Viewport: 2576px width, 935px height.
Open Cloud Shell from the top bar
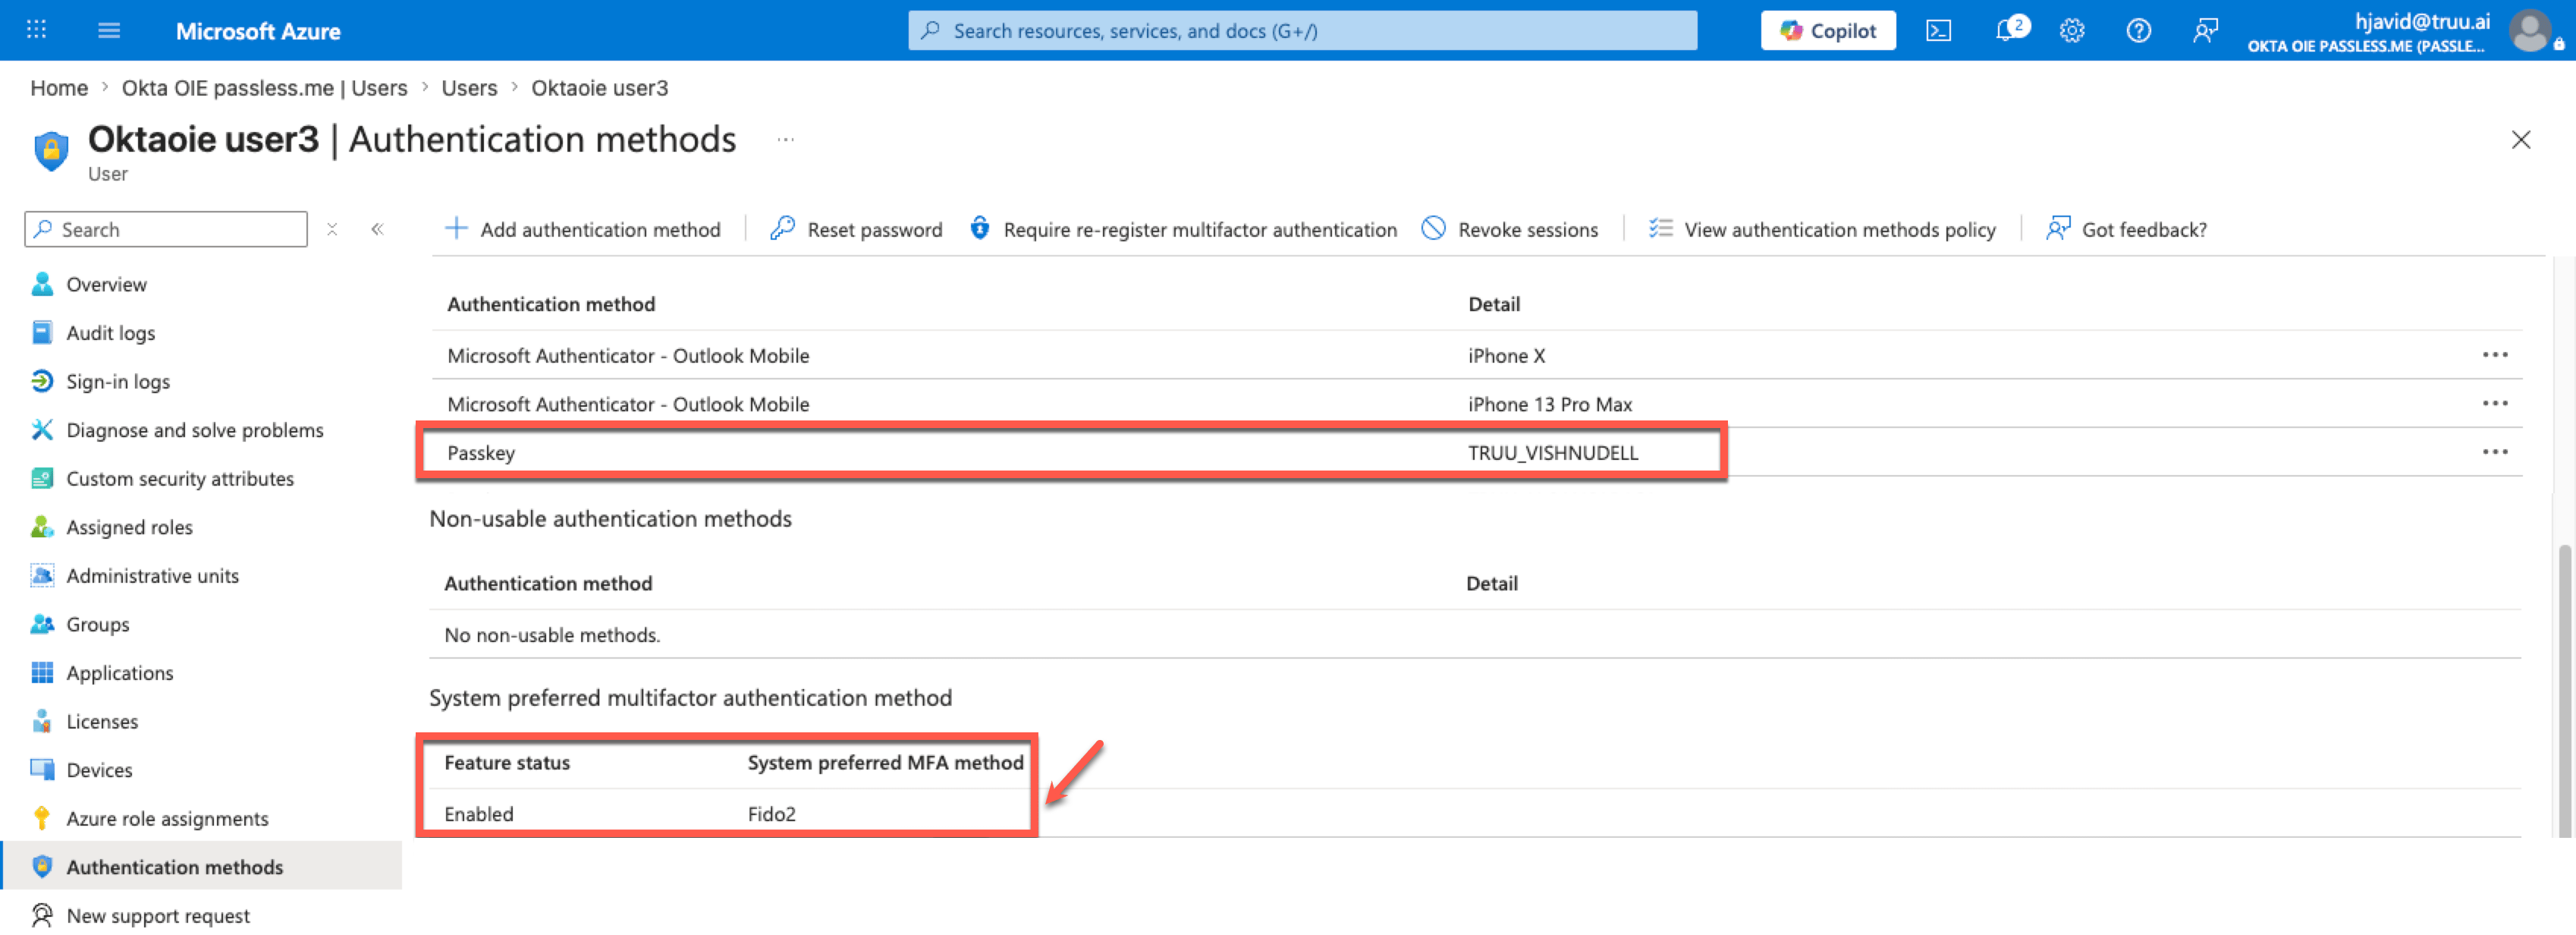[1938, 30]
